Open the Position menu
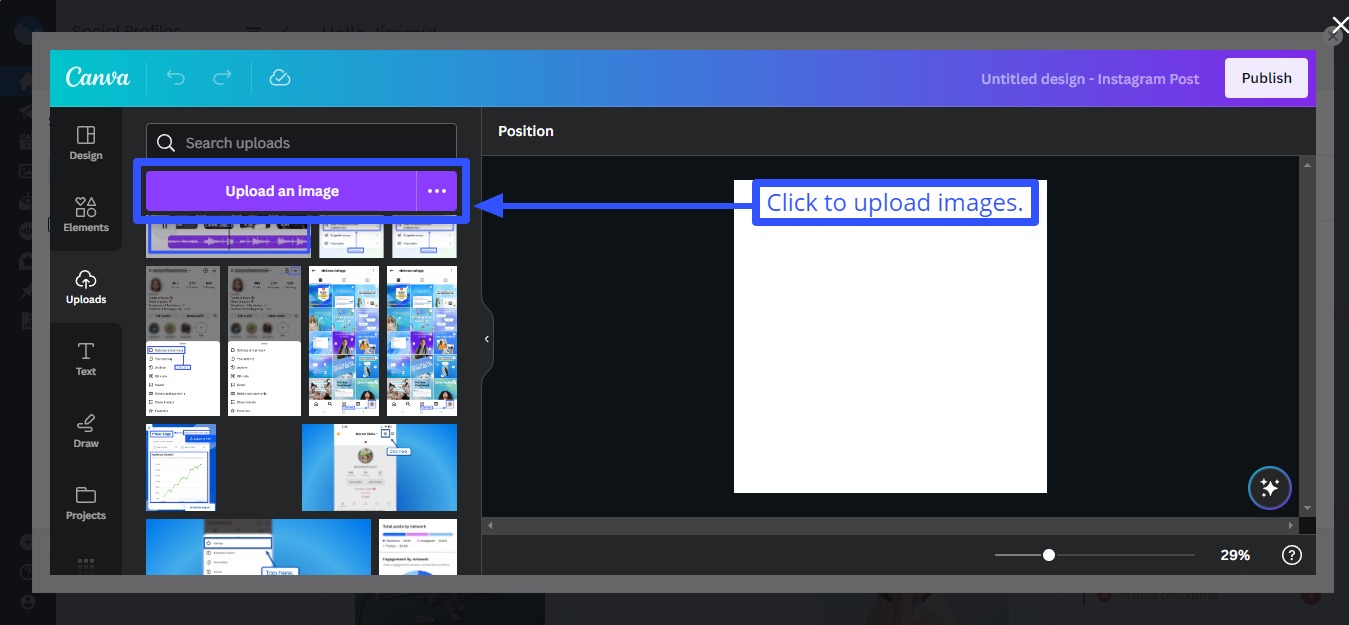This screenshot has width=1349, height=625. [525, 131]
